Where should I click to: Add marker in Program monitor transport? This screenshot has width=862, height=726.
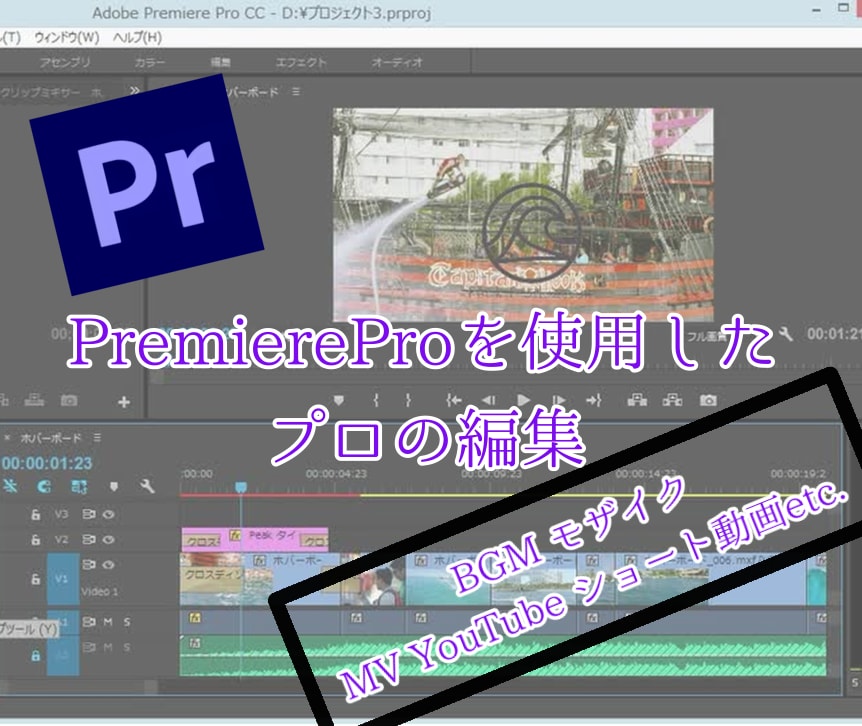pos(339,400)
